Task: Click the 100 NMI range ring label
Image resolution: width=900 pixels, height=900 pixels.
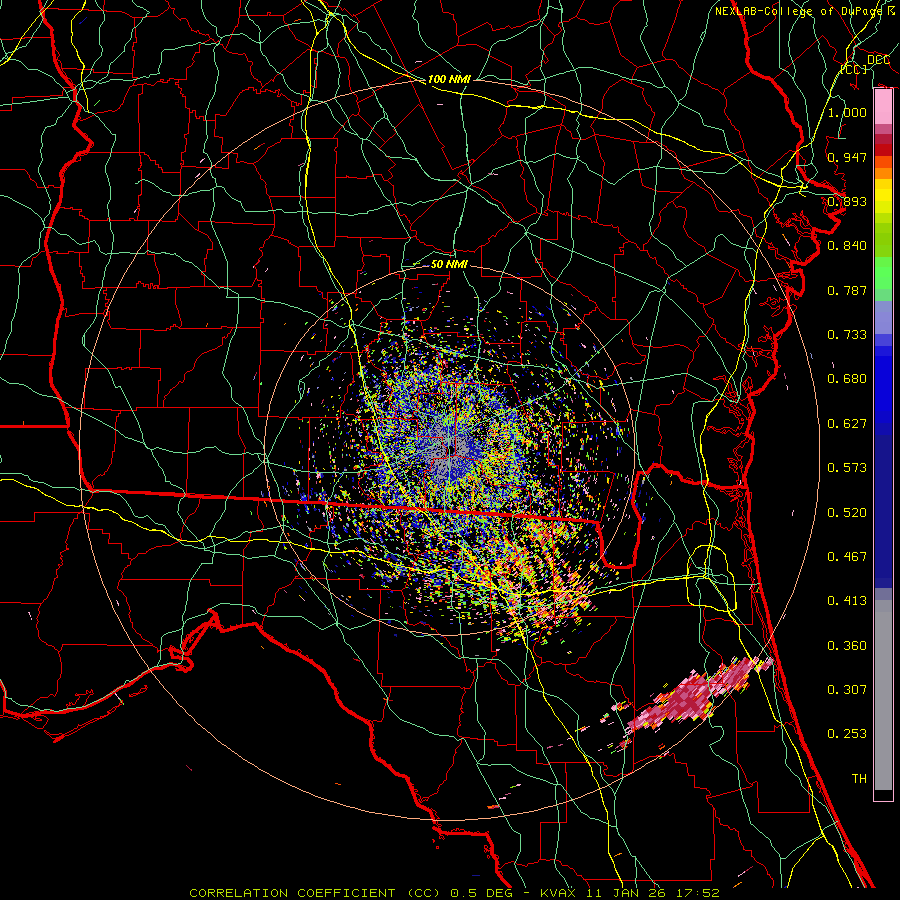Action: tap(449, 79)
